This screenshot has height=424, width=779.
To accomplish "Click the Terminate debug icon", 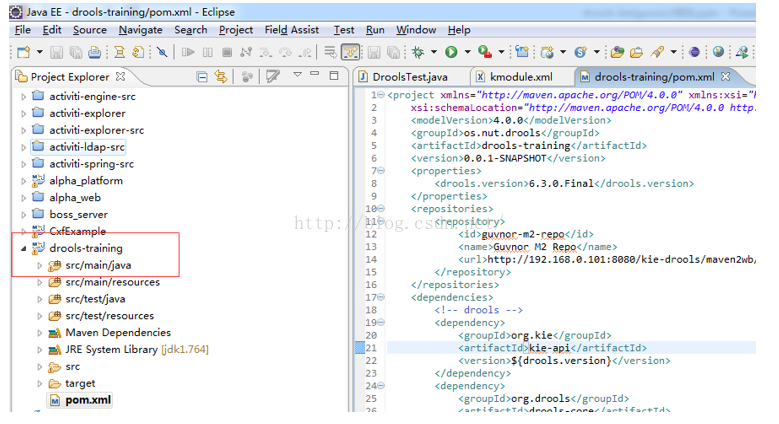I will (x=227, y=52).
